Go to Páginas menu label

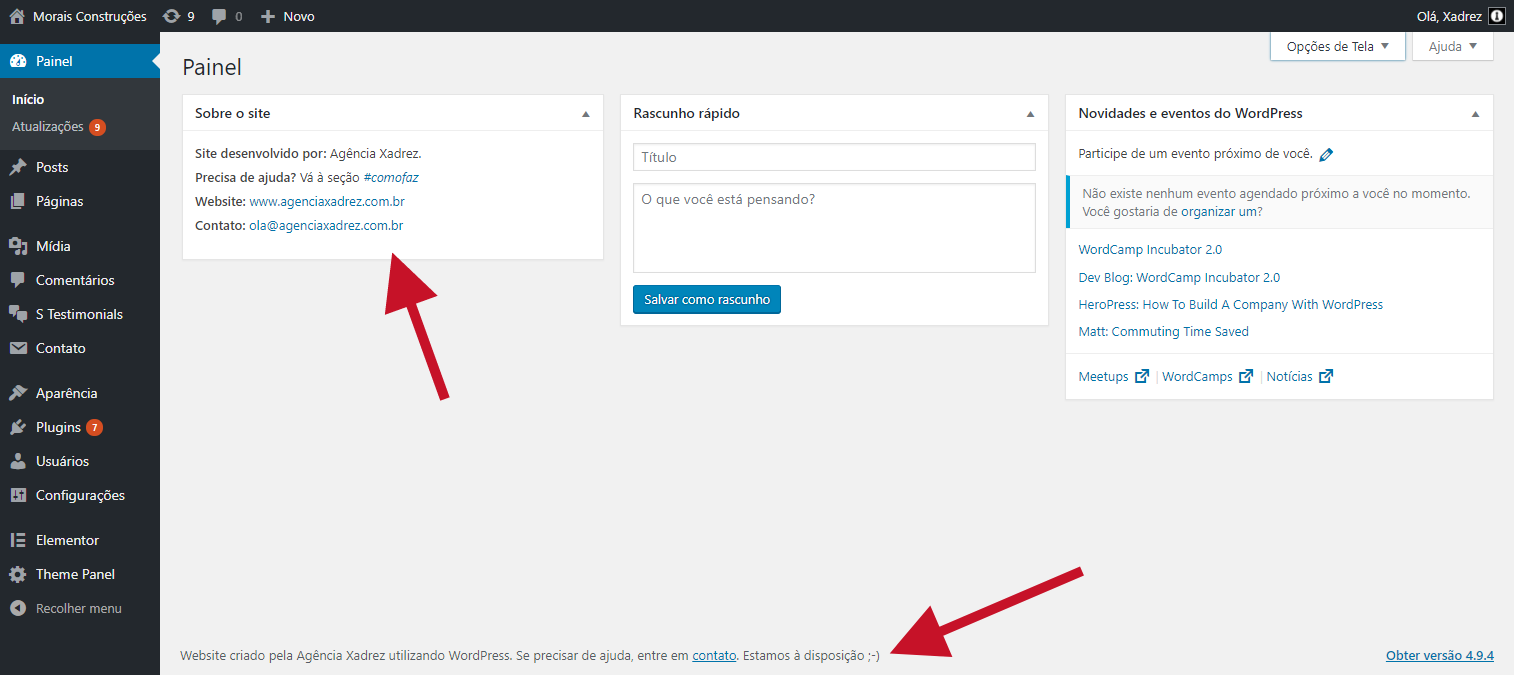pyautogui.click(x=60, y=201)
